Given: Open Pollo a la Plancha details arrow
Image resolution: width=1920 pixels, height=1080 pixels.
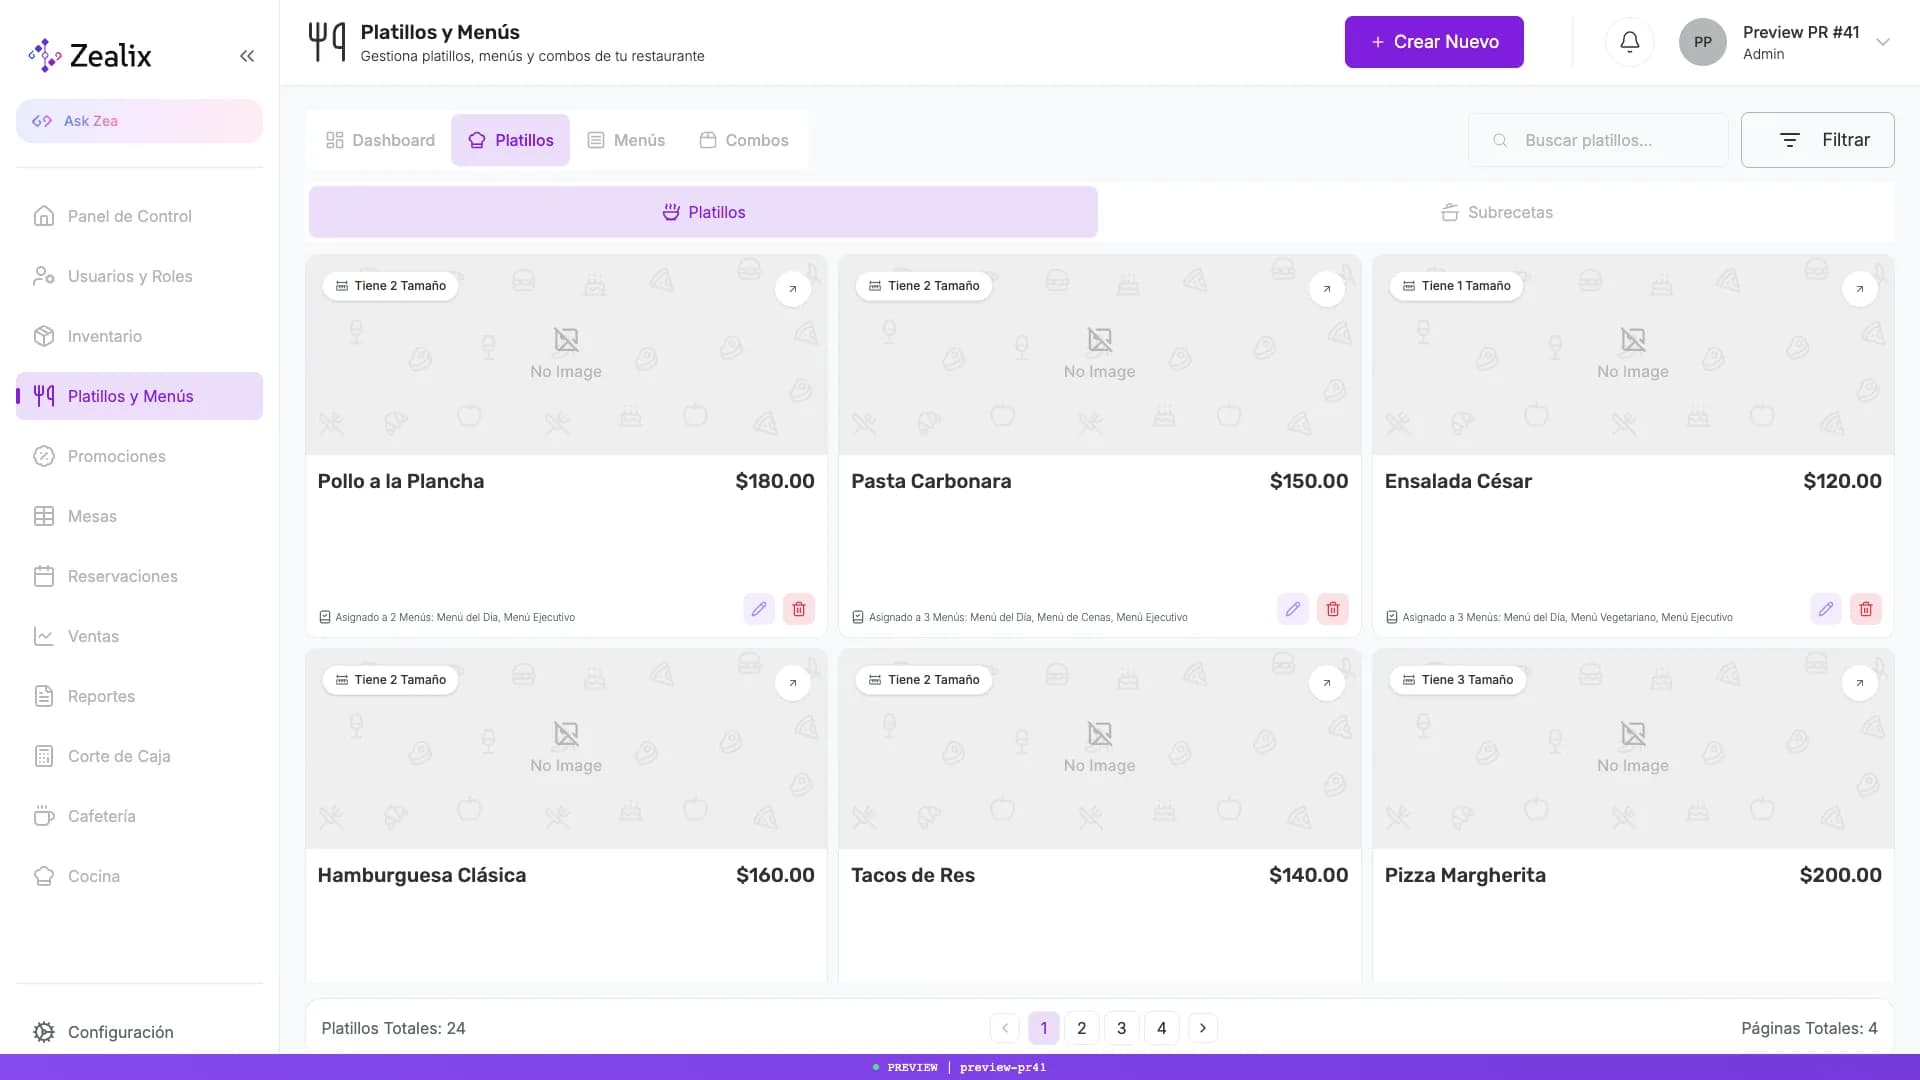Looking at the screenshot, I should (x=793, y=289).
